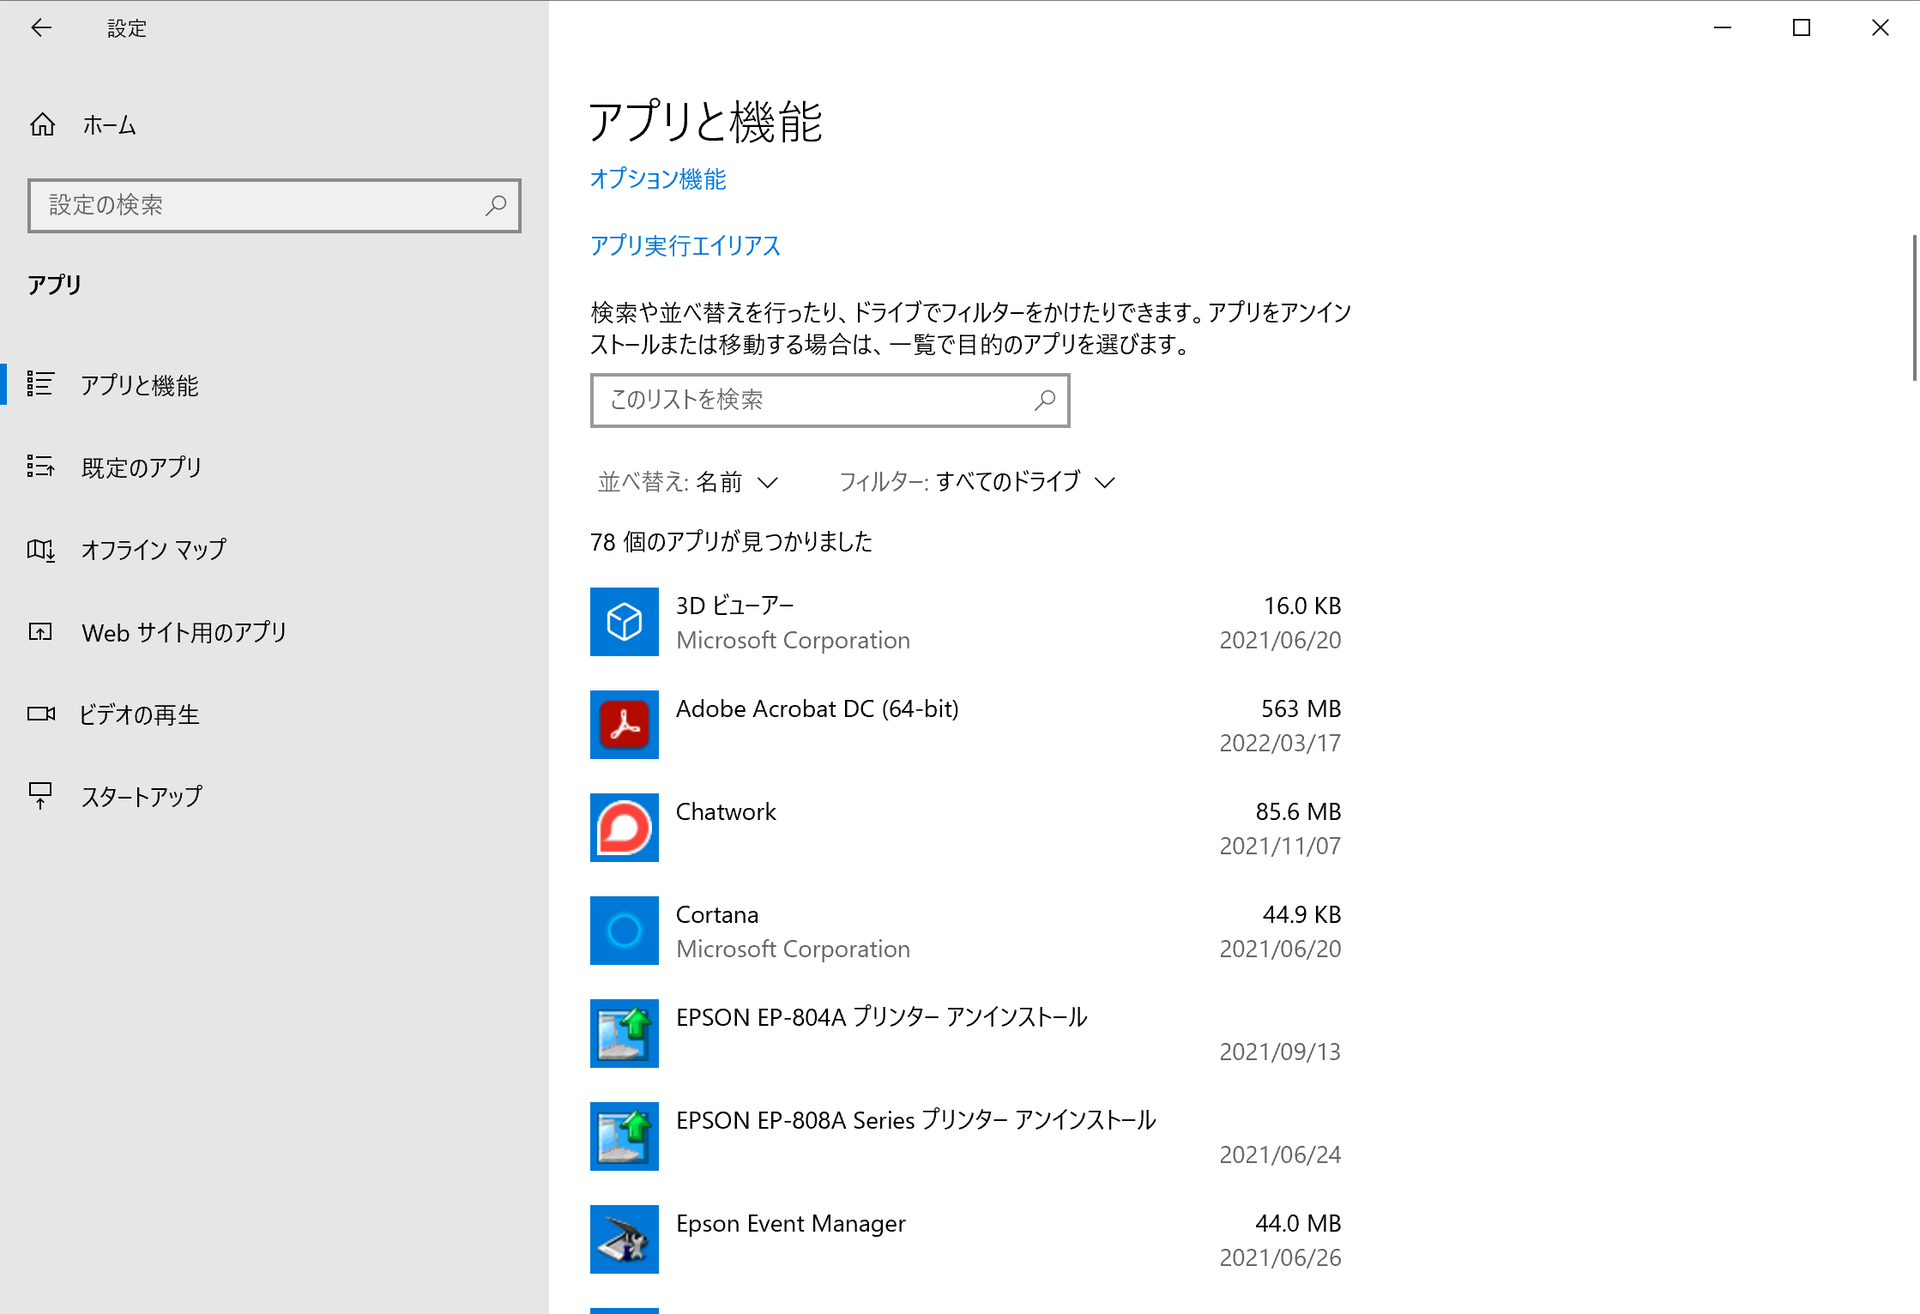Click the EPSON EP-804A uninstaller icon
The image size is (1920, 1314).
click(x=624, y=1034)
